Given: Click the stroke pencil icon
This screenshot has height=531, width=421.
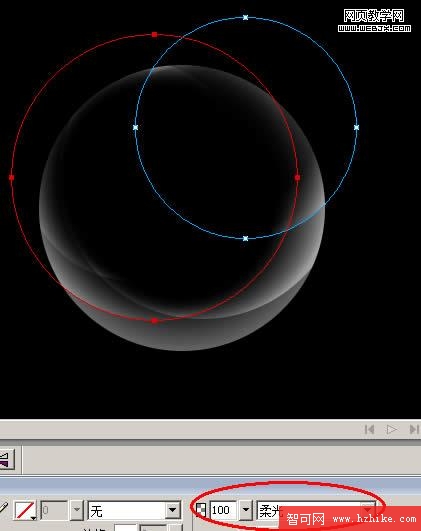Looking at the screenshot, I should point(3,509).
